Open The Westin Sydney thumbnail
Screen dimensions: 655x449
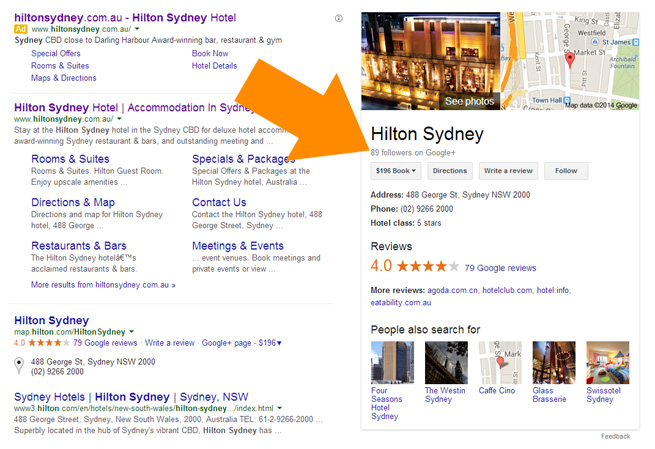coord(446,363)
